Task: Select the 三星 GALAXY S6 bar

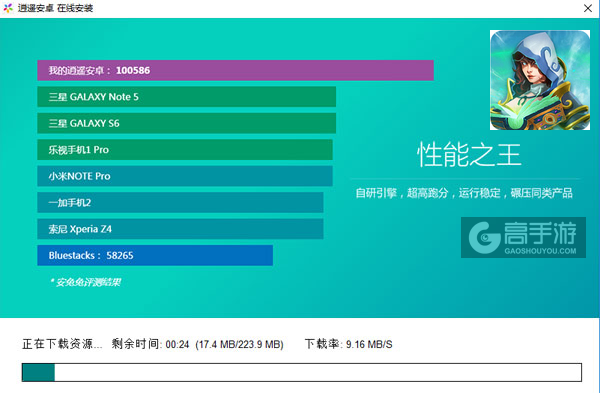Action: point(186,123)
